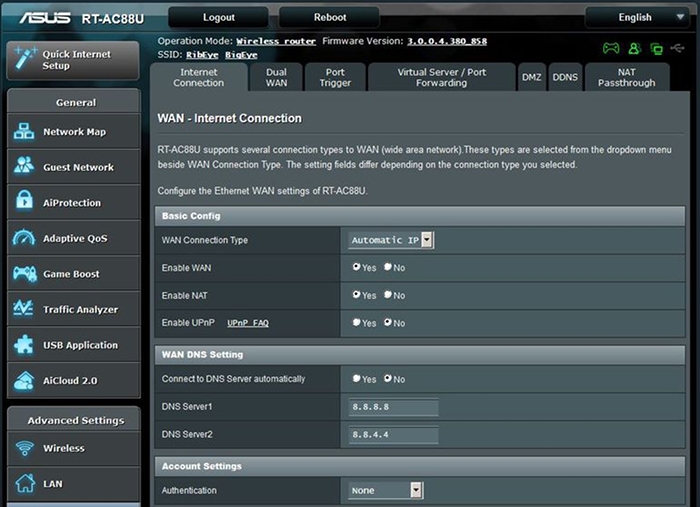Open the AiCloud 2.0 menu item
This screenshot has height=507, width=700.
click(74, 380)
